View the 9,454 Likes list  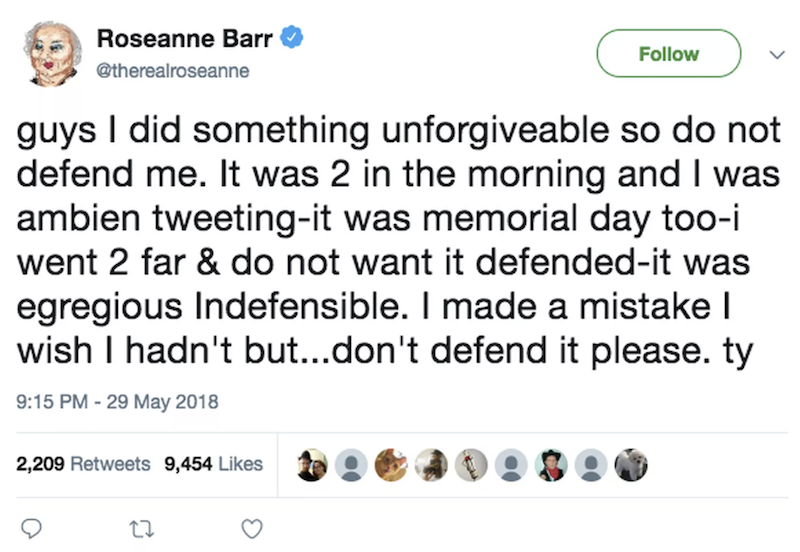click(213, 464)
